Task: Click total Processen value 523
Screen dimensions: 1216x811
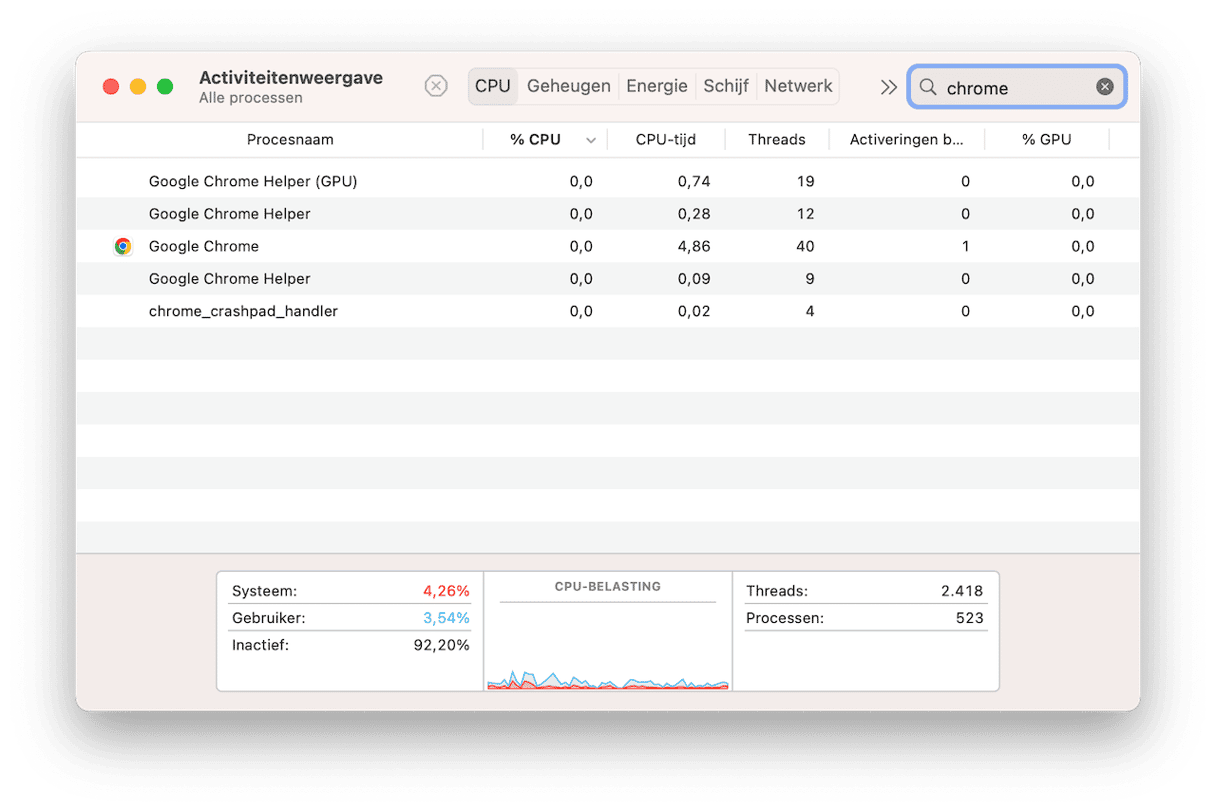Action: (970, 618)
